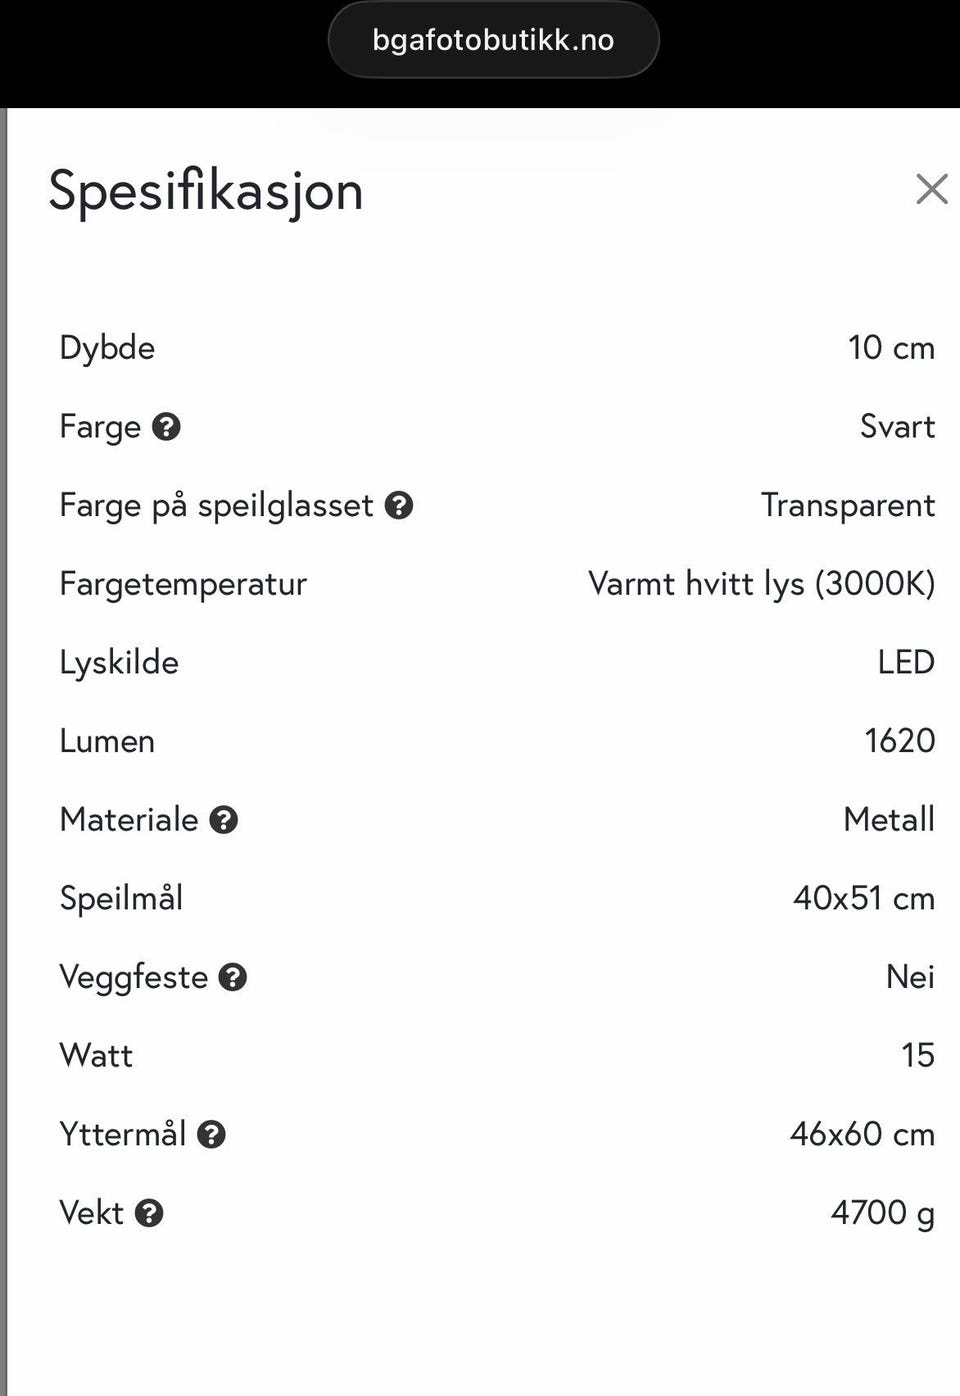Select the Lumen value 1620
The width and height of the screenshot is (960, 1396).
[899, 741]
